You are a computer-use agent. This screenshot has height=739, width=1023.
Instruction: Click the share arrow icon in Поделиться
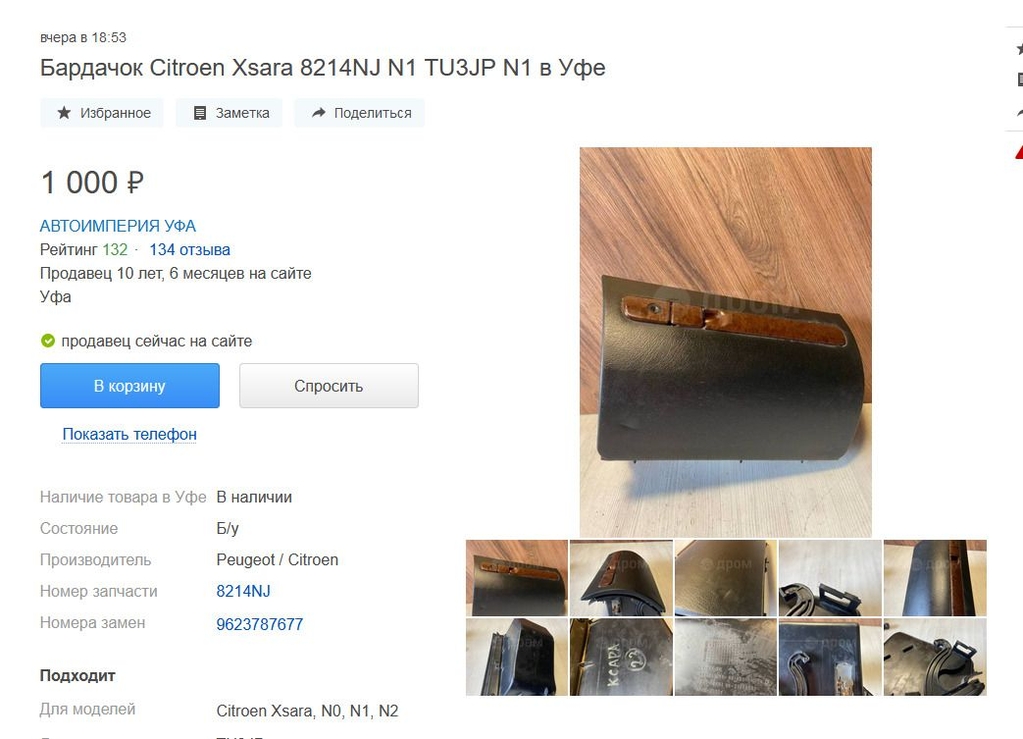[318, 113]
